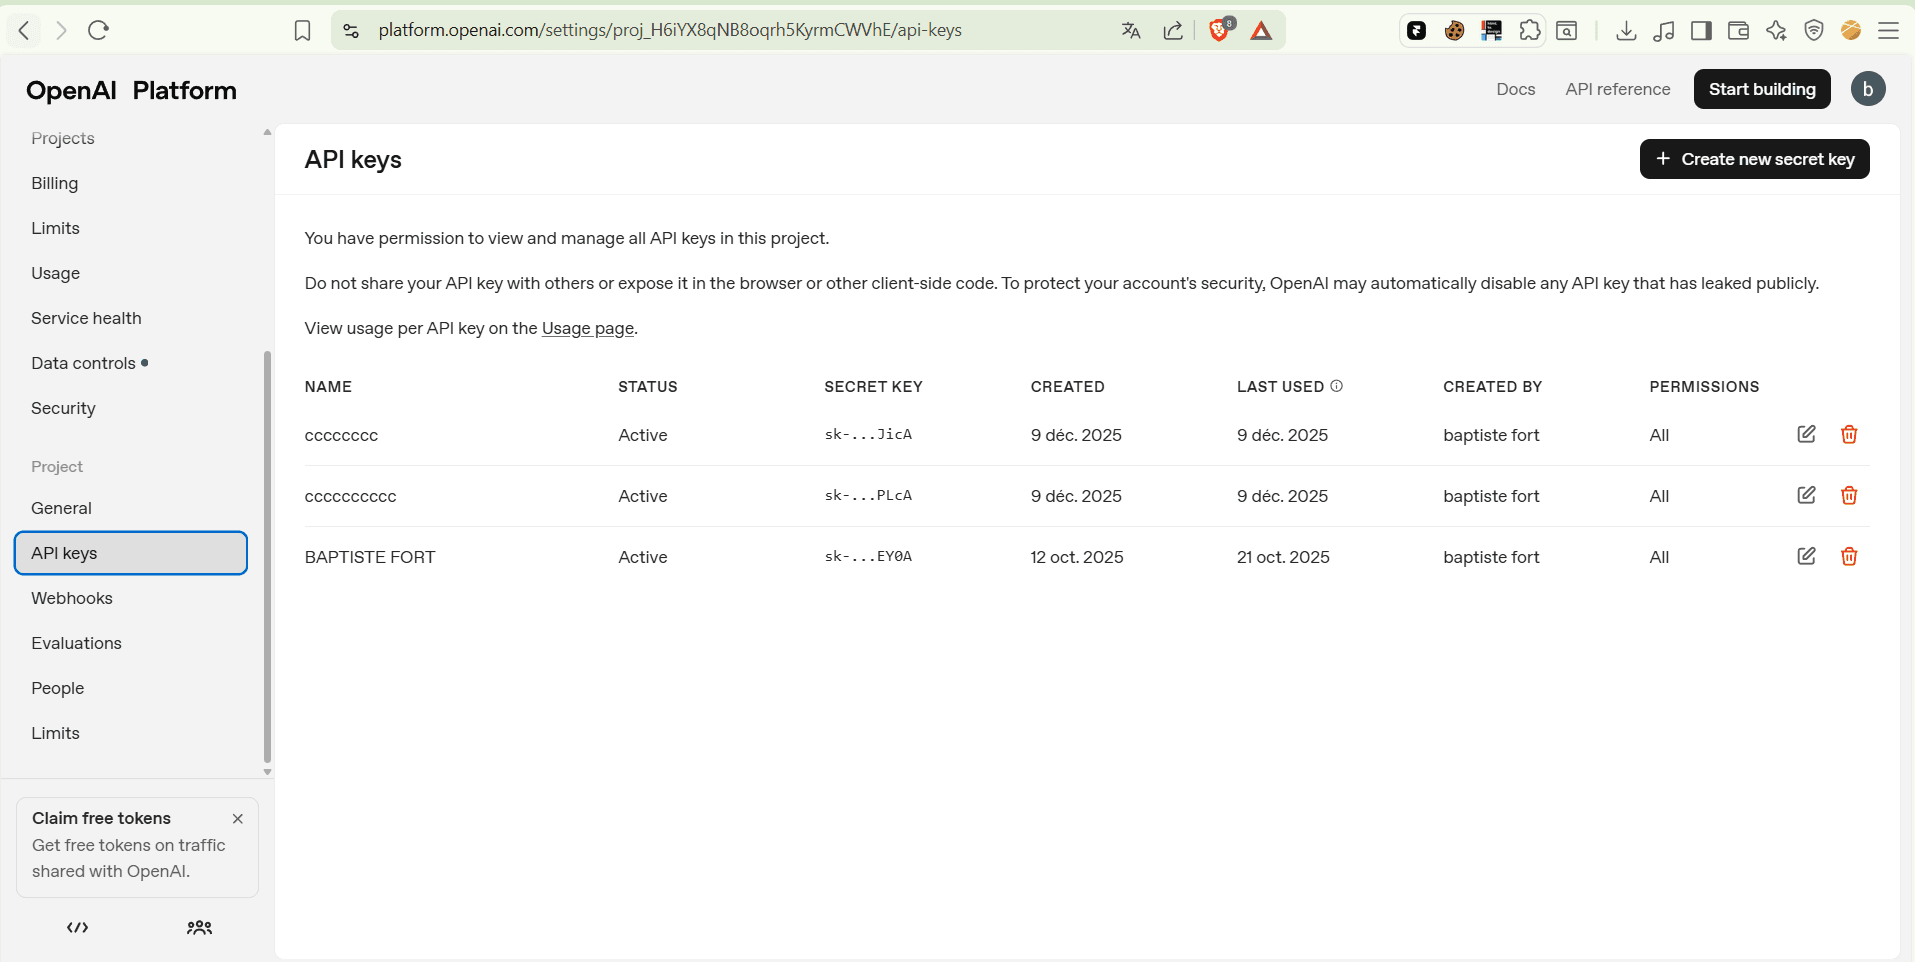Open the music note playlist icon
Viewport: 1915px width, 962px height.
point(1664,31)
